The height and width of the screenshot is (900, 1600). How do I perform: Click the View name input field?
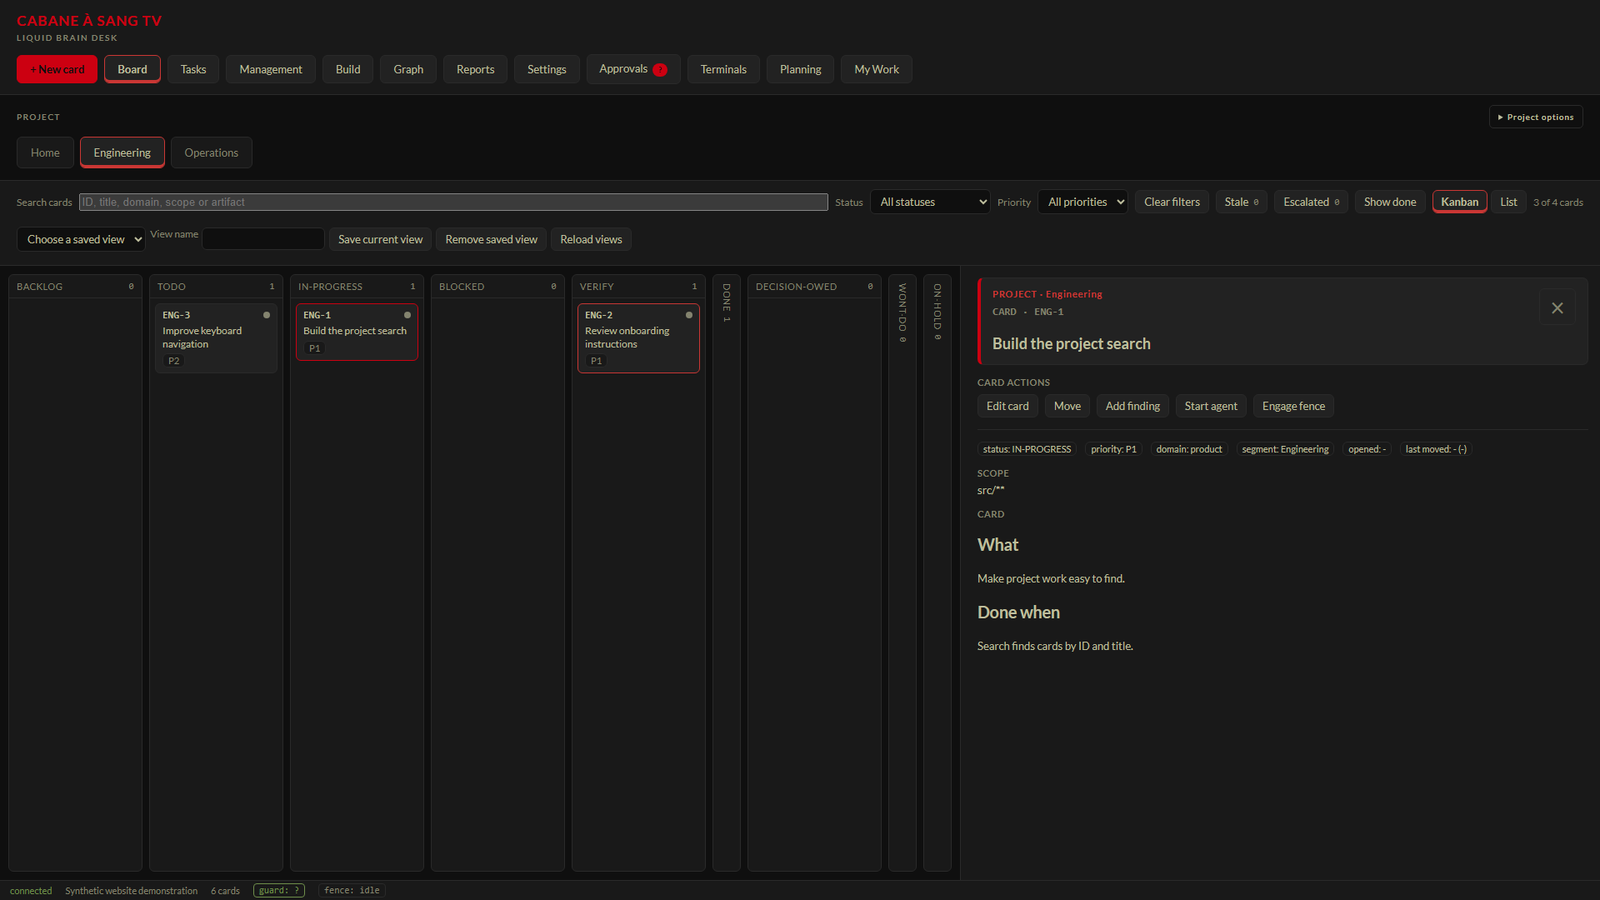(x=263, y=239)
